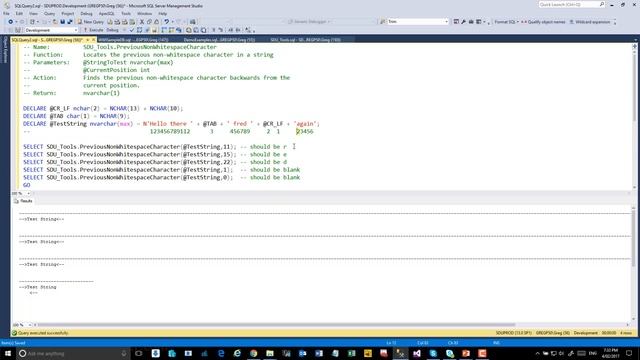Image resolution: width=640 pixels, height=360 pixels.
Task: Click the Results to File icon
Action: pyautogui.click(x=203, y=30)
